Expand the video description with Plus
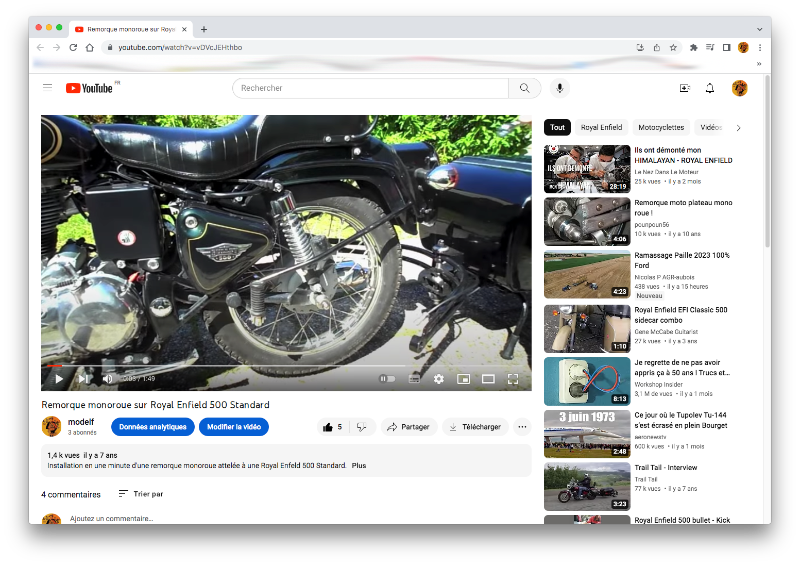The width and height of the screenshot is (800, 565). tap(359, 465)
